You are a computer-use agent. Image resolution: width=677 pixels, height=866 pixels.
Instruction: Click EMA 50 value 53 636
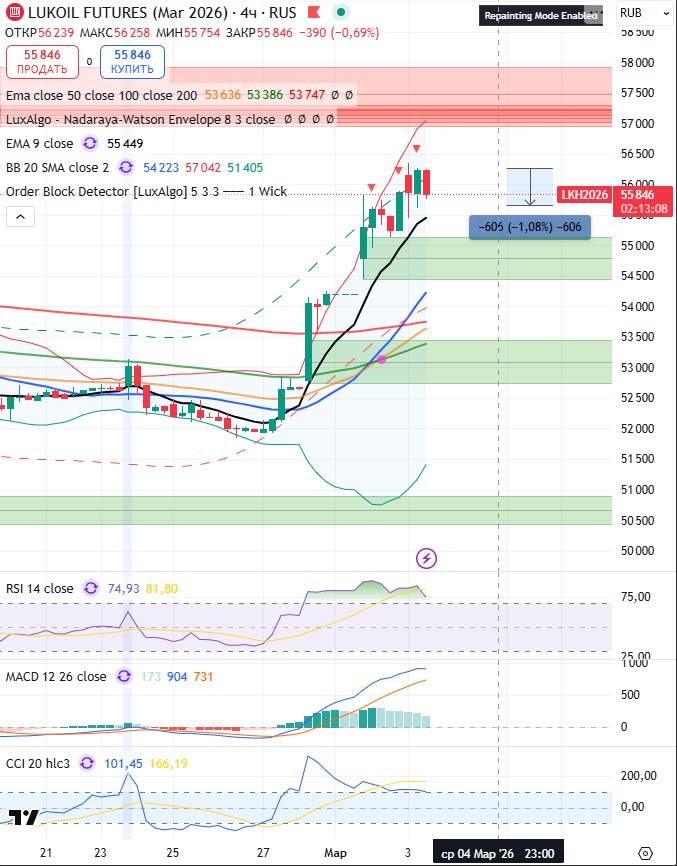pos(223,96)
